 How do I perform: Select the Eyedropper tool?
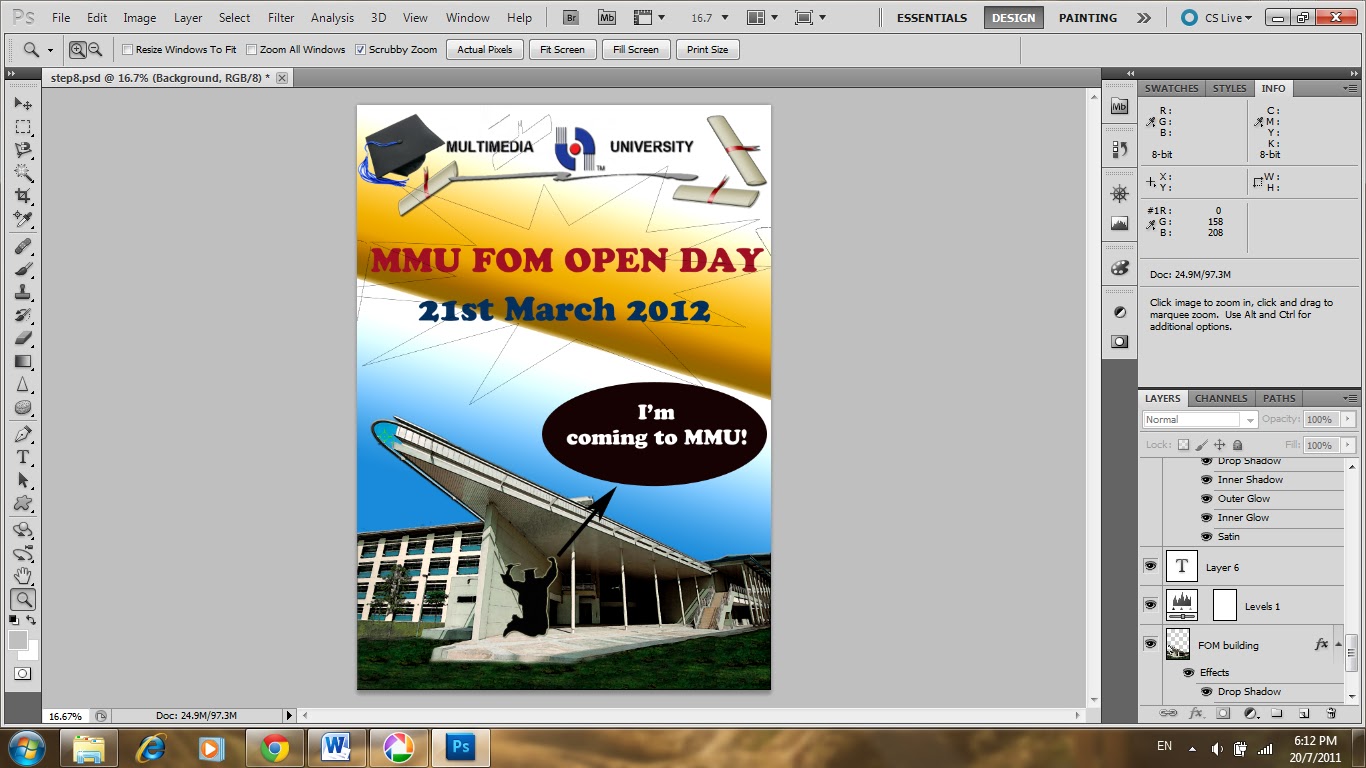click(x=23, y=219)
